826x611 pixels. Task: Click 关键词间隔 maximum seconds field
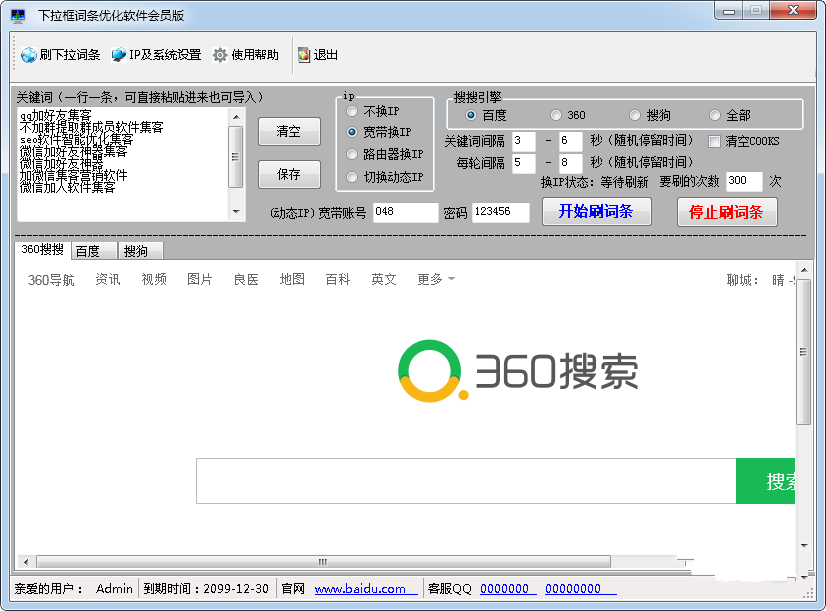[571, 141]
